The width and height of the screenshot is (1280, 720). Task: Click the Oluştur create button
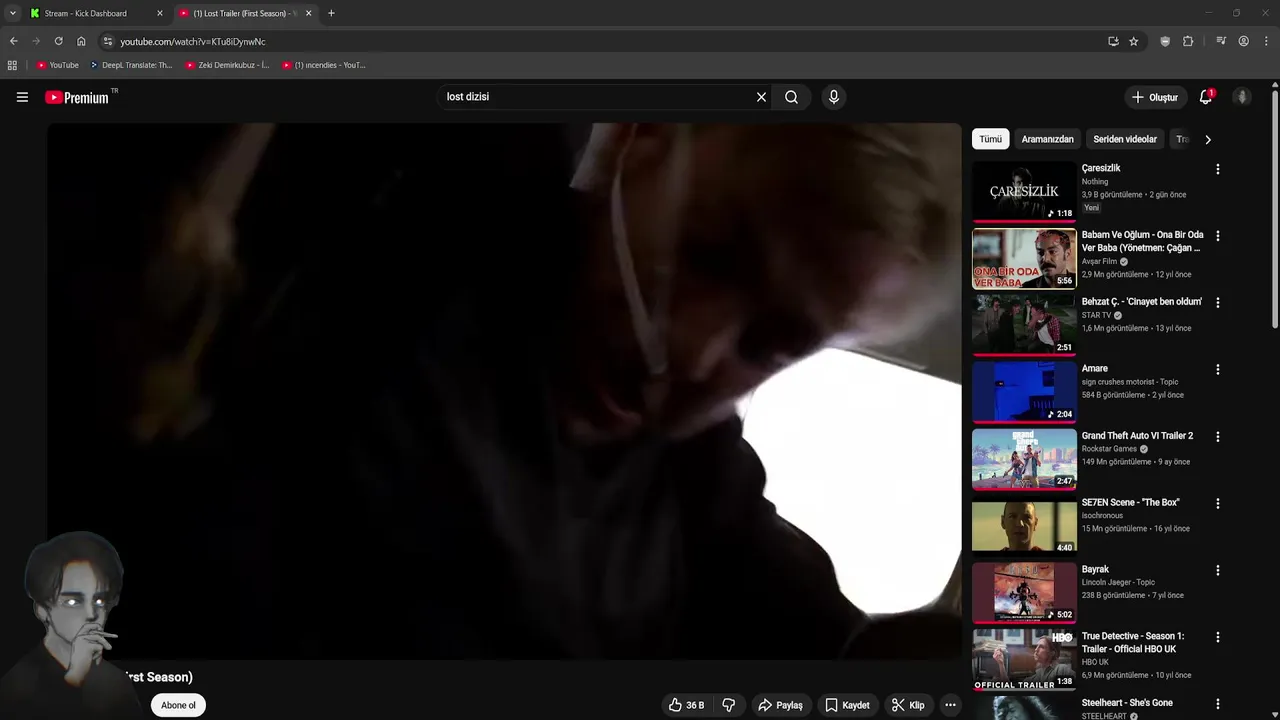[x=1154, y=97]
